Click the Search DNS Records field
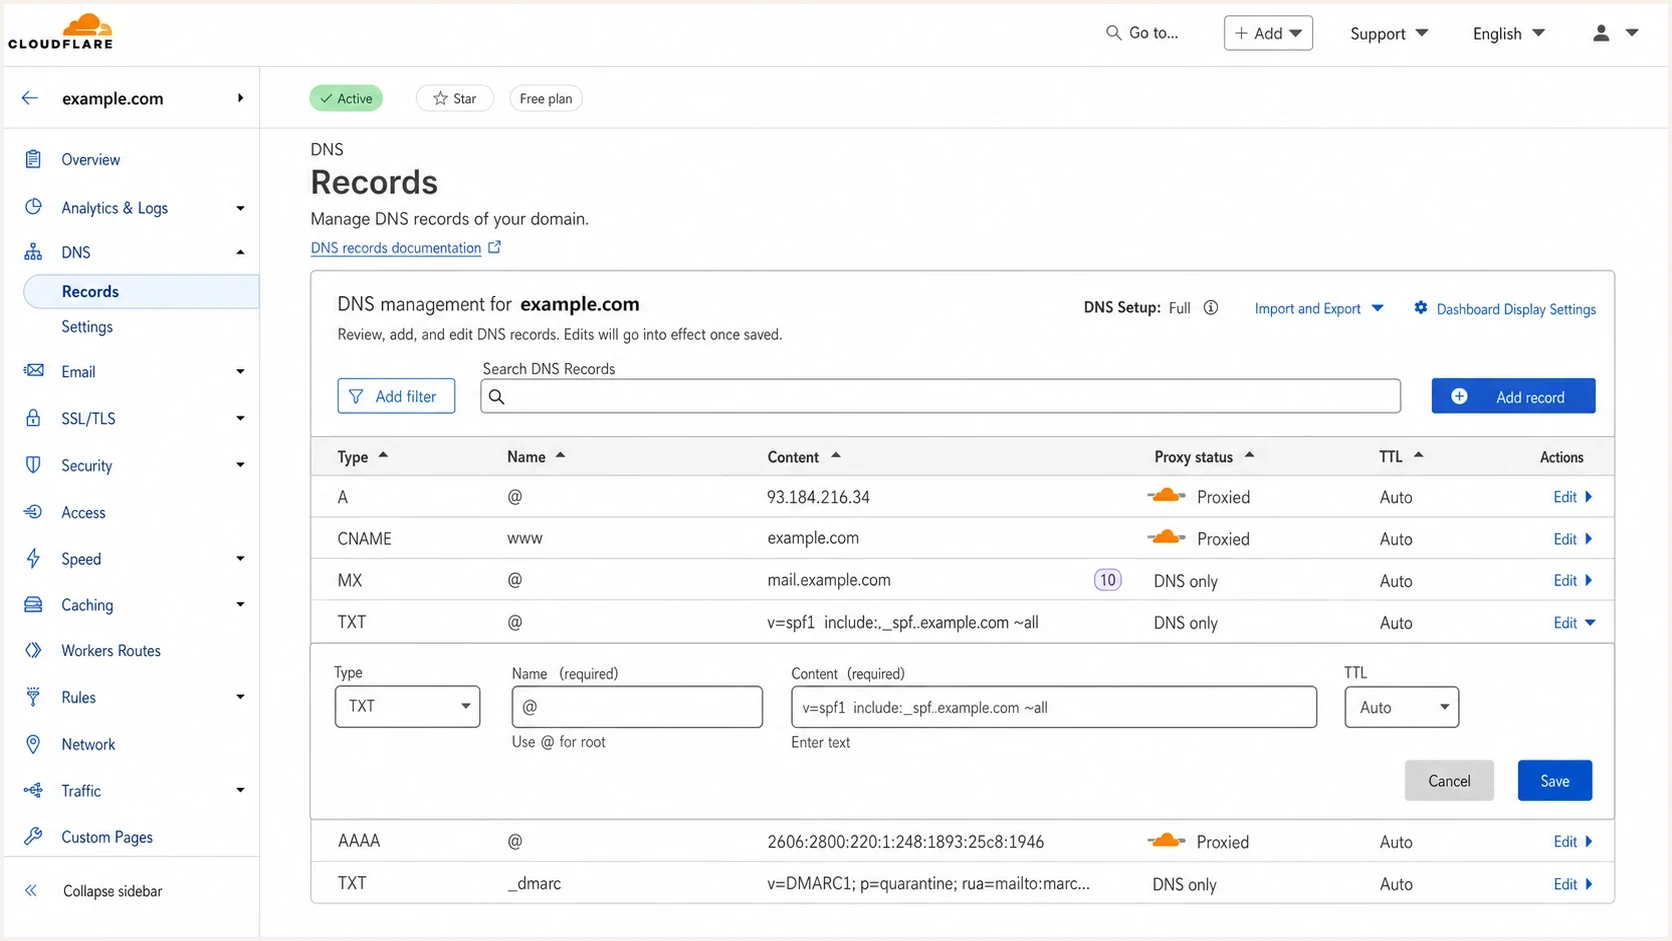The height and width of the screenshot is (941, 1672). pyautogui.click(x=940, y=396)
